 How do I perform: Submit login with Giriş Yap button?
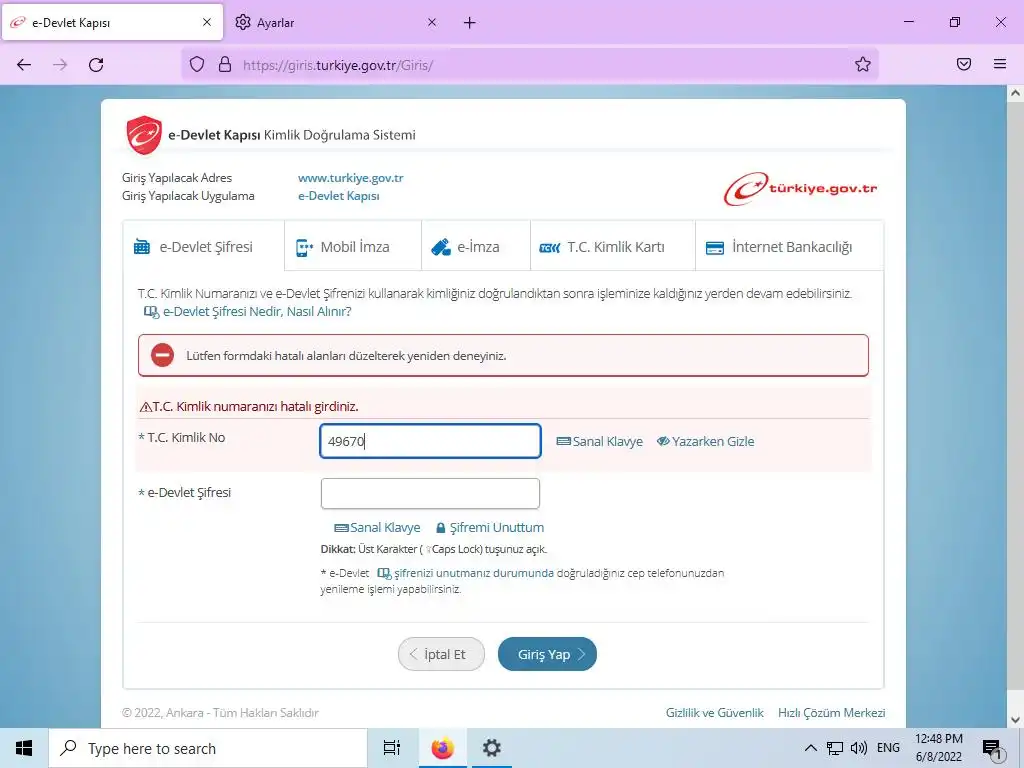(x=547, y=654)
